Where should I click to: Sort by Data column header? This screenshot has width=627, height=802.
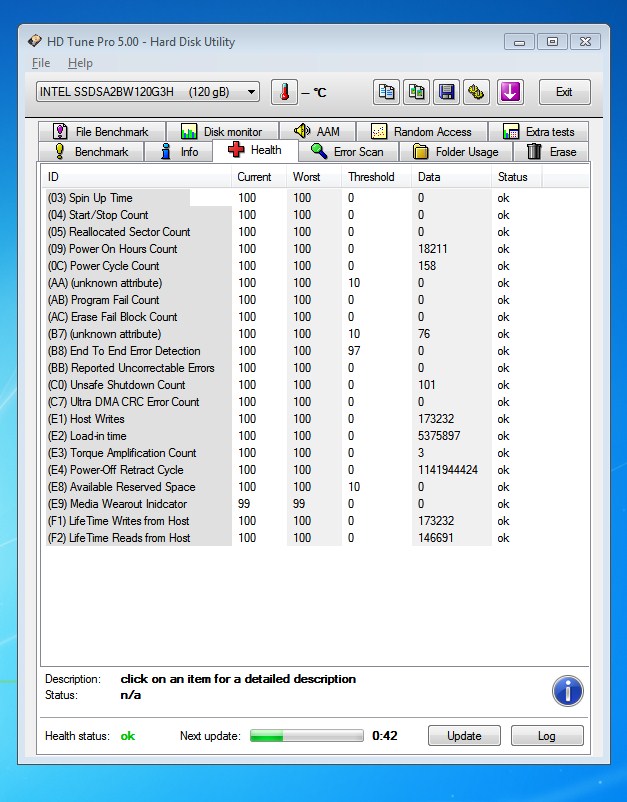451,177
